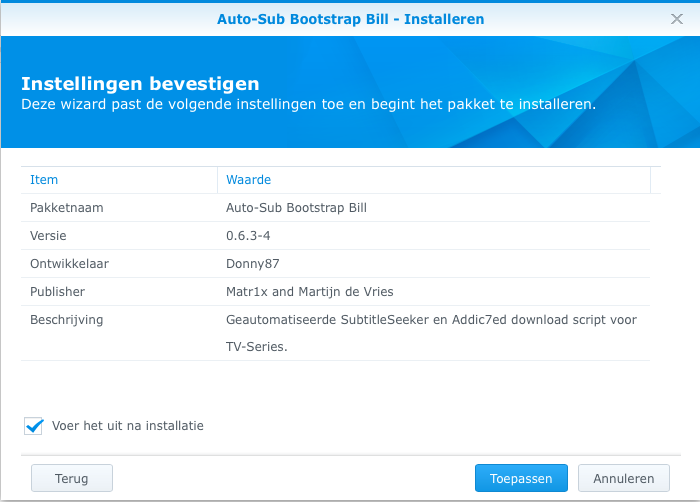Click the 'Deze wizard past' subtitle text
700x502 pixels.
308,104
